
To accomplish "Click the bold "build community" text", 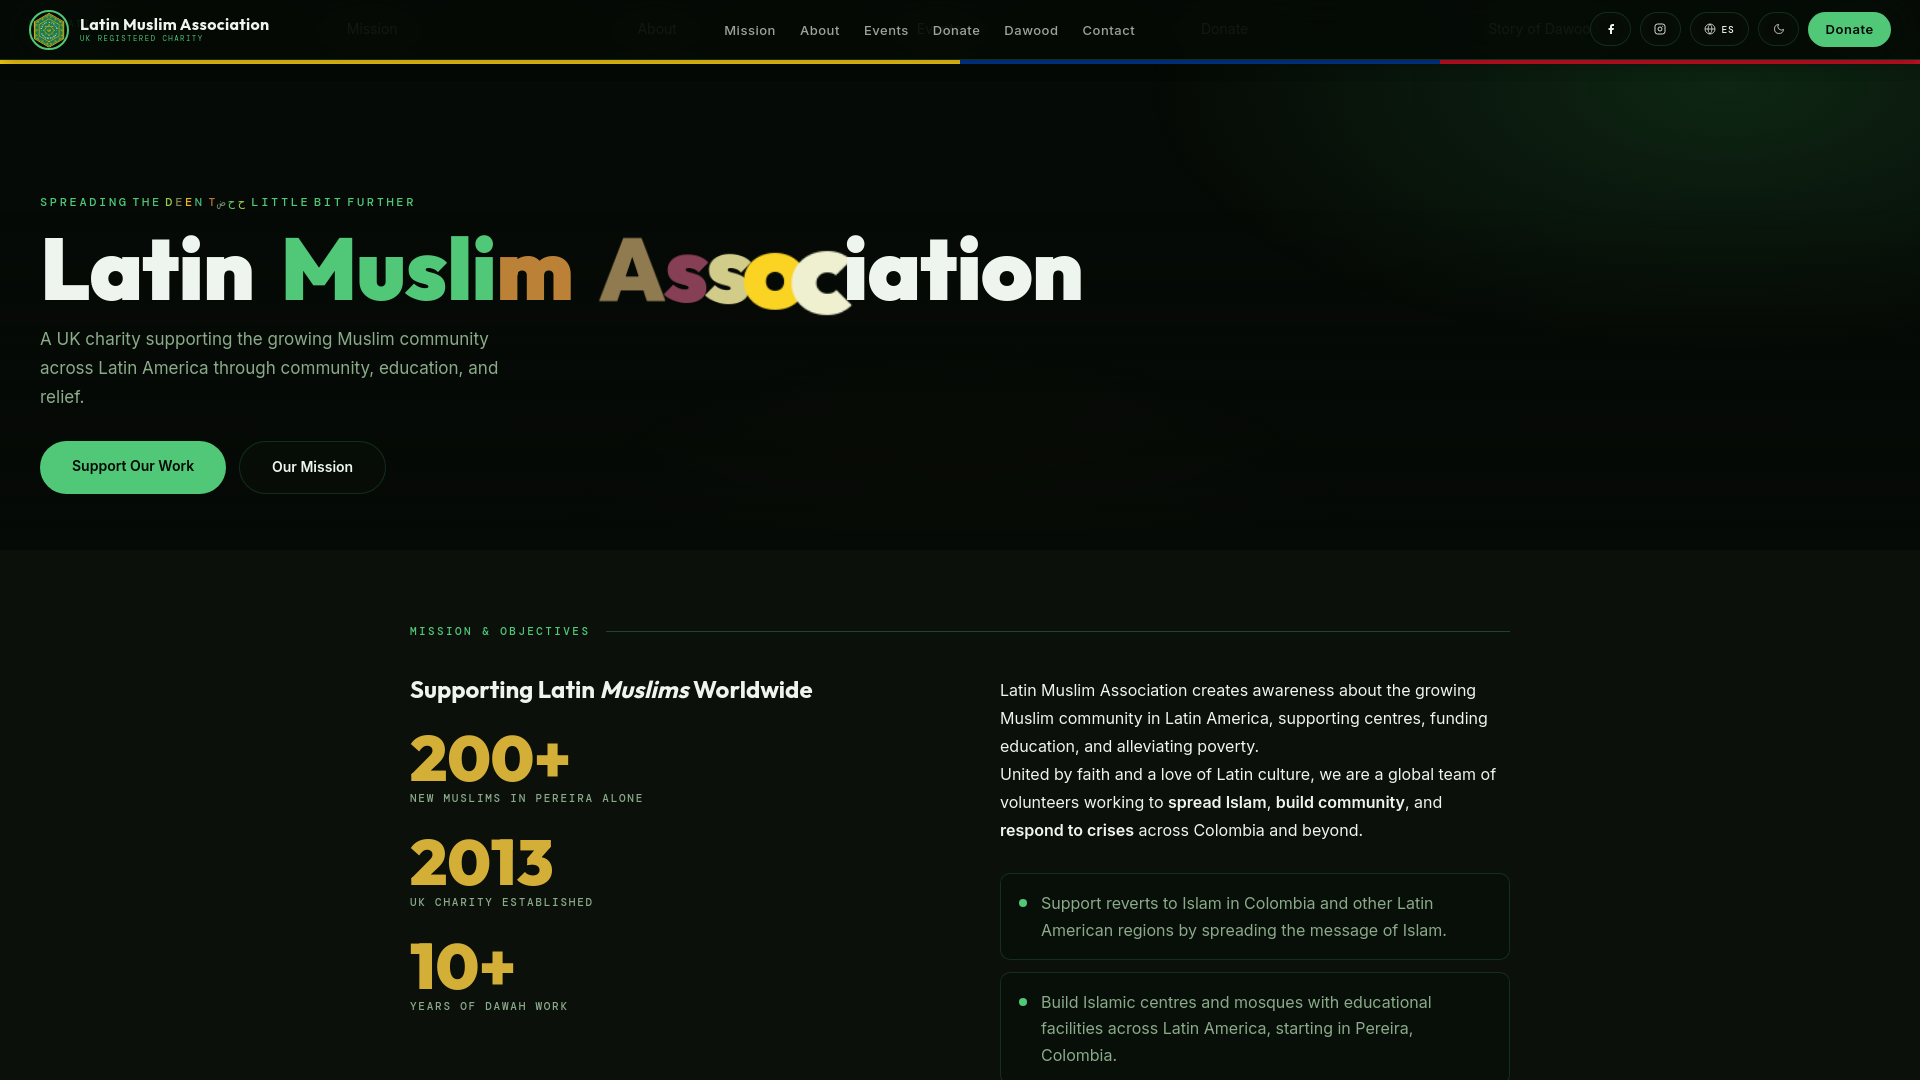I will 1340,802.
